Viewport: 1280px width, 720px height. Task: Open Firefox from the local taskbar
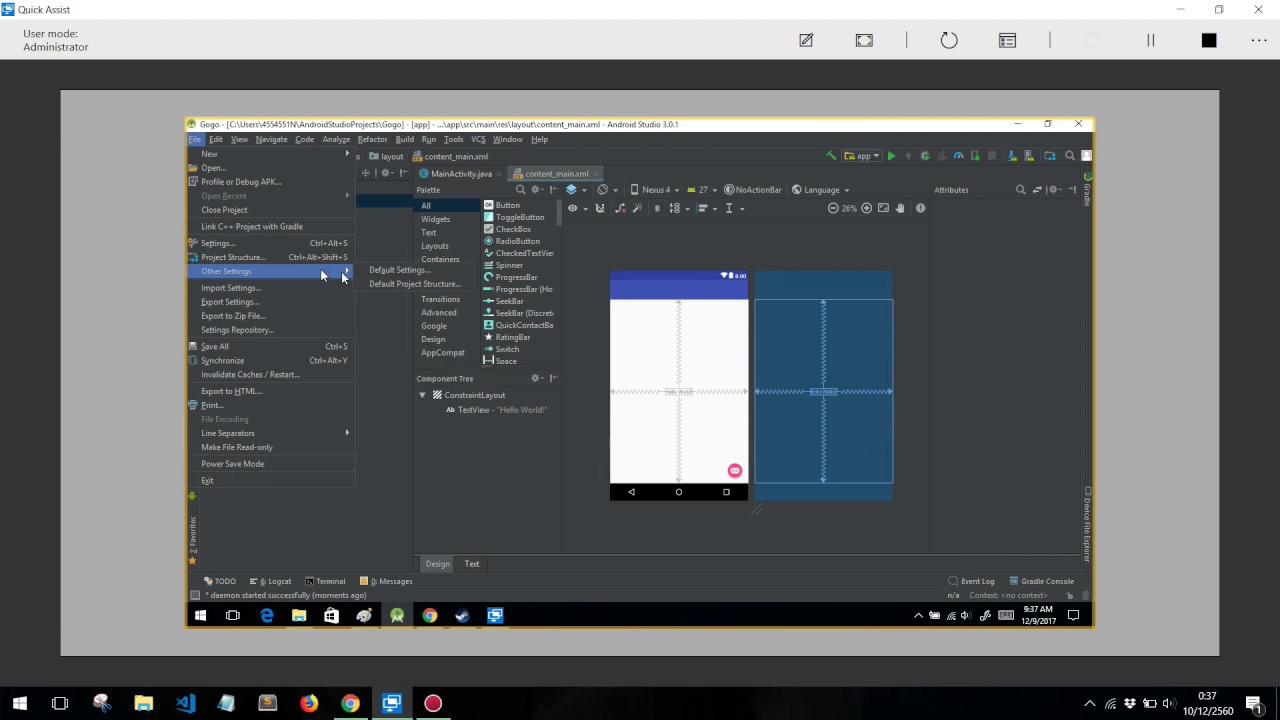point(308,703)
